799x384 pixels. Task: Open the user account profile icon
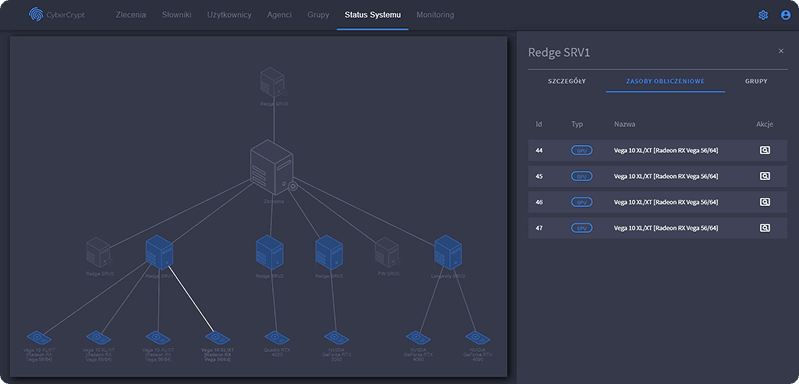785,15
